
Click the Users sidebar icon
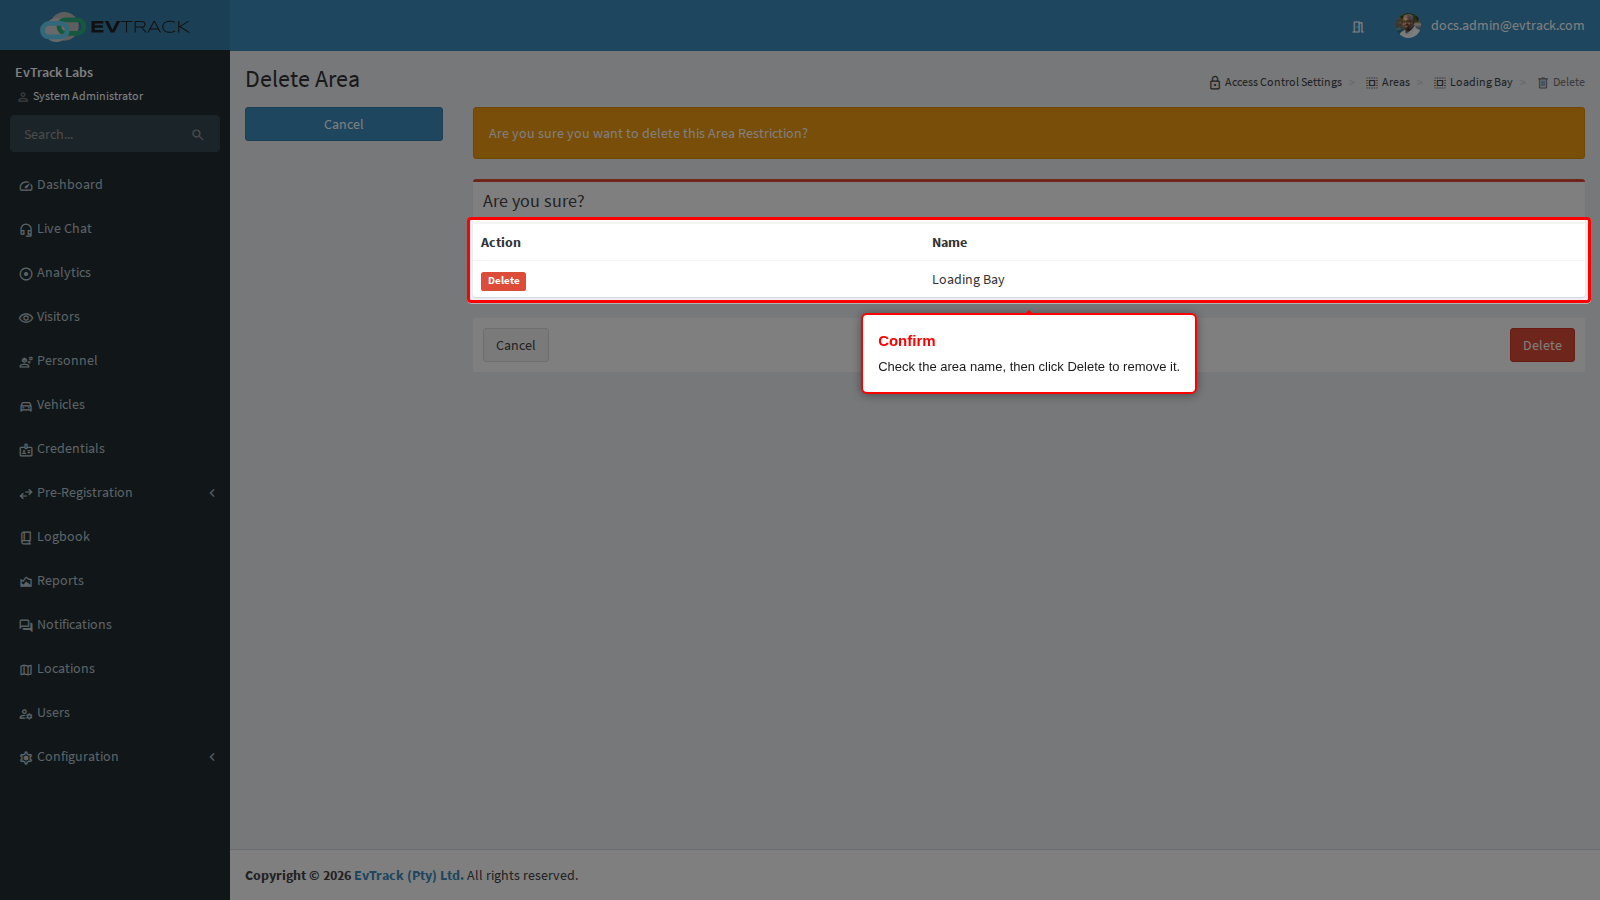(x=26, y=714)
